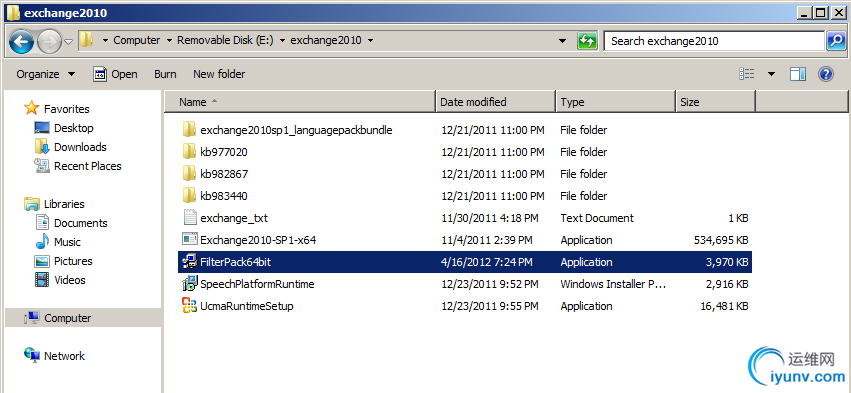Click the Windows Installer P... type cell
Viewport: 851px width, 393px height.
click(x=614, y=284)
